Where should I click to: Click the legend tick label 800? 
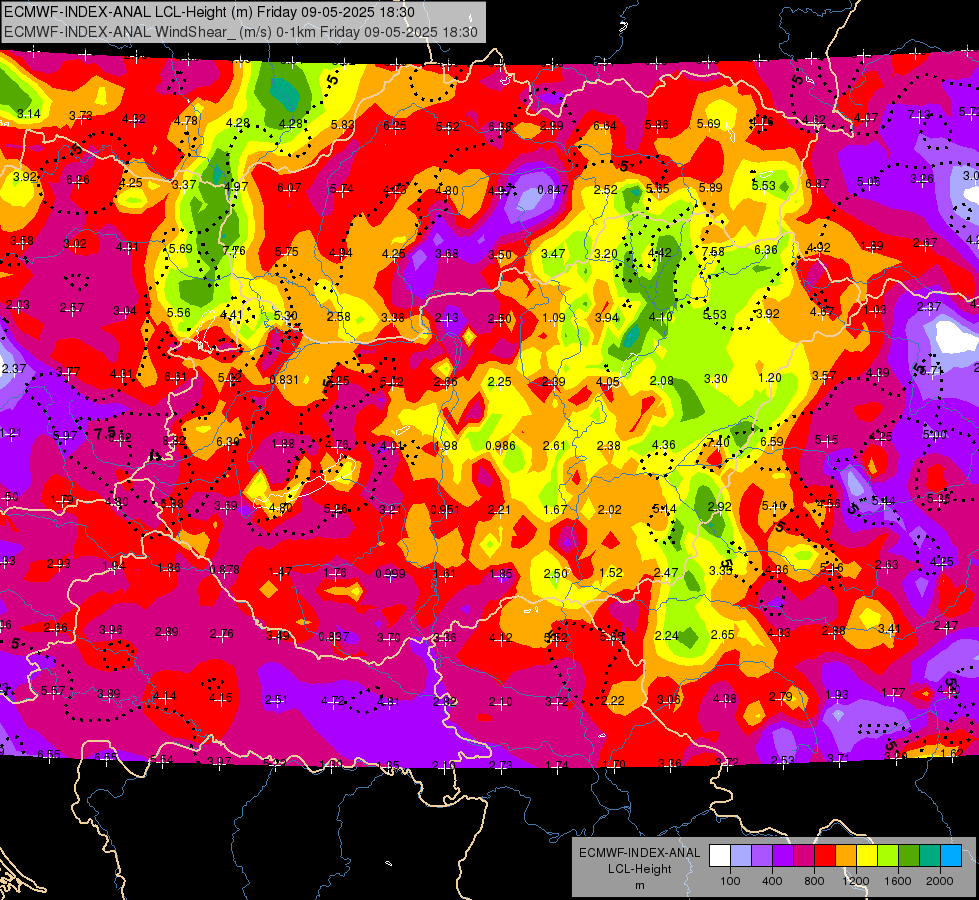[814, 881]
